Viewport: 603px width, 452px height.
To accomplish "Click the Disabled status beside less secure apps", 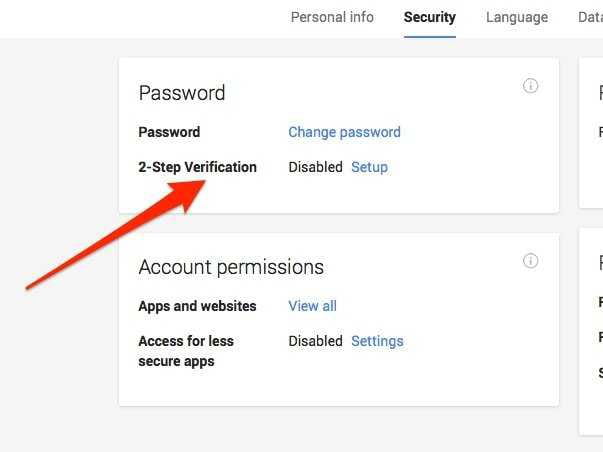I will pos(315,341).
